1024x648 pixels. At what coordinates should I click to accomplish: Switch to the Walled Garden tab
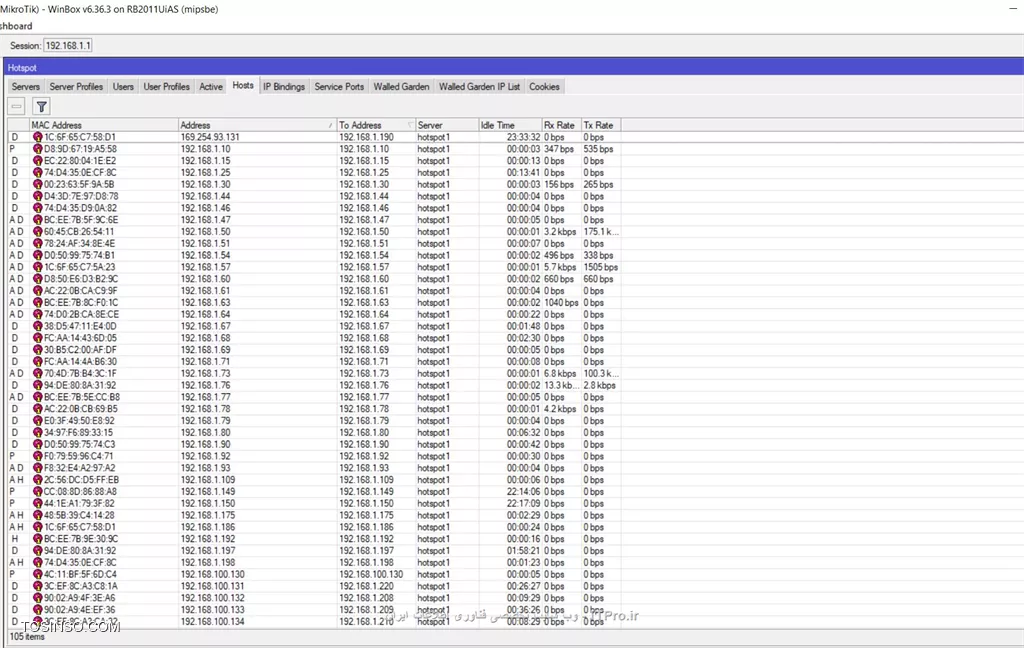pos(401,86)
